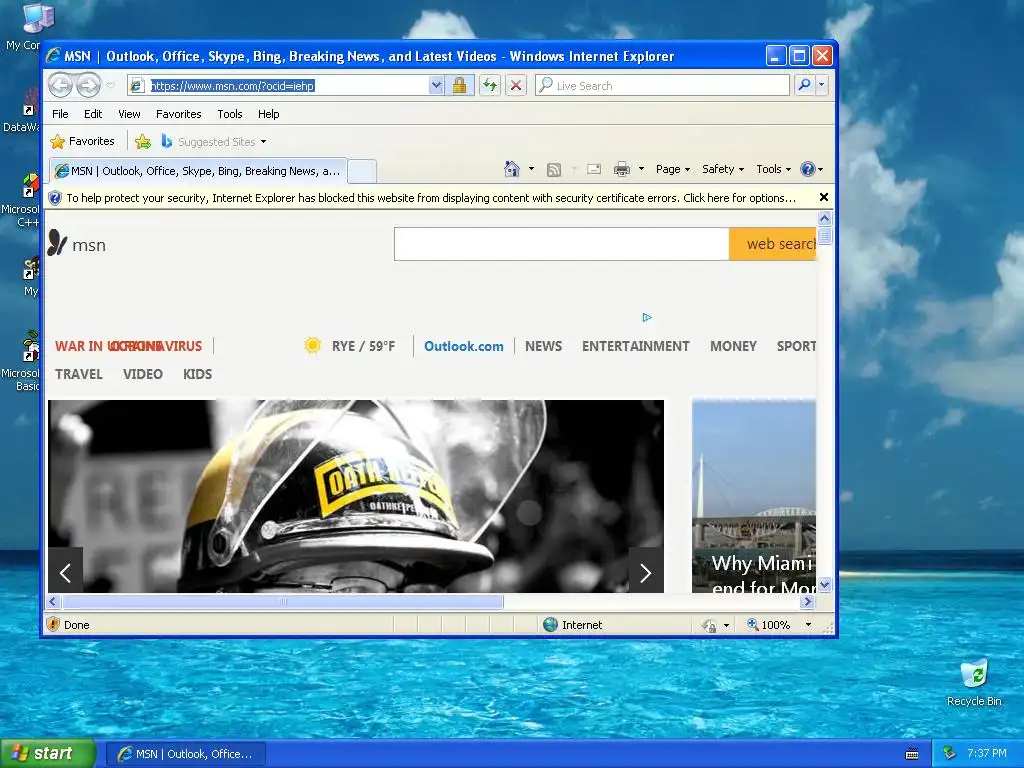Viewport: 1024px width, 768px height.
Task: Show the Favorites center star button
Action: 82,141
